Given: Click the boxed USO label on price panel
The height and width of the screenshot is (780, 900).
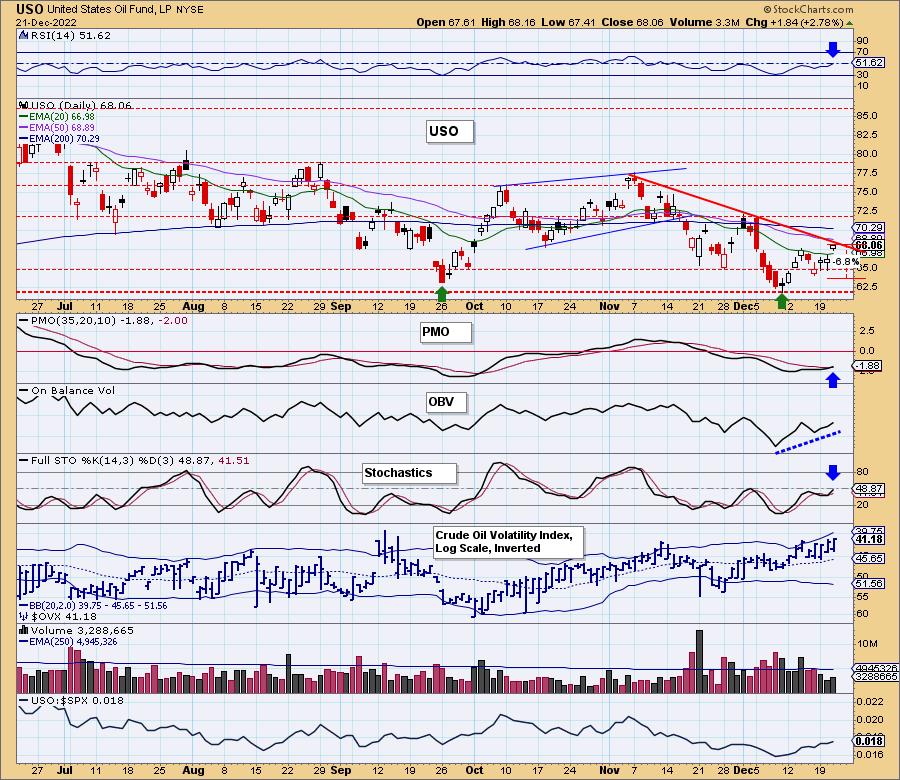Looking at the screenshot, I should [x=450, y=131].
